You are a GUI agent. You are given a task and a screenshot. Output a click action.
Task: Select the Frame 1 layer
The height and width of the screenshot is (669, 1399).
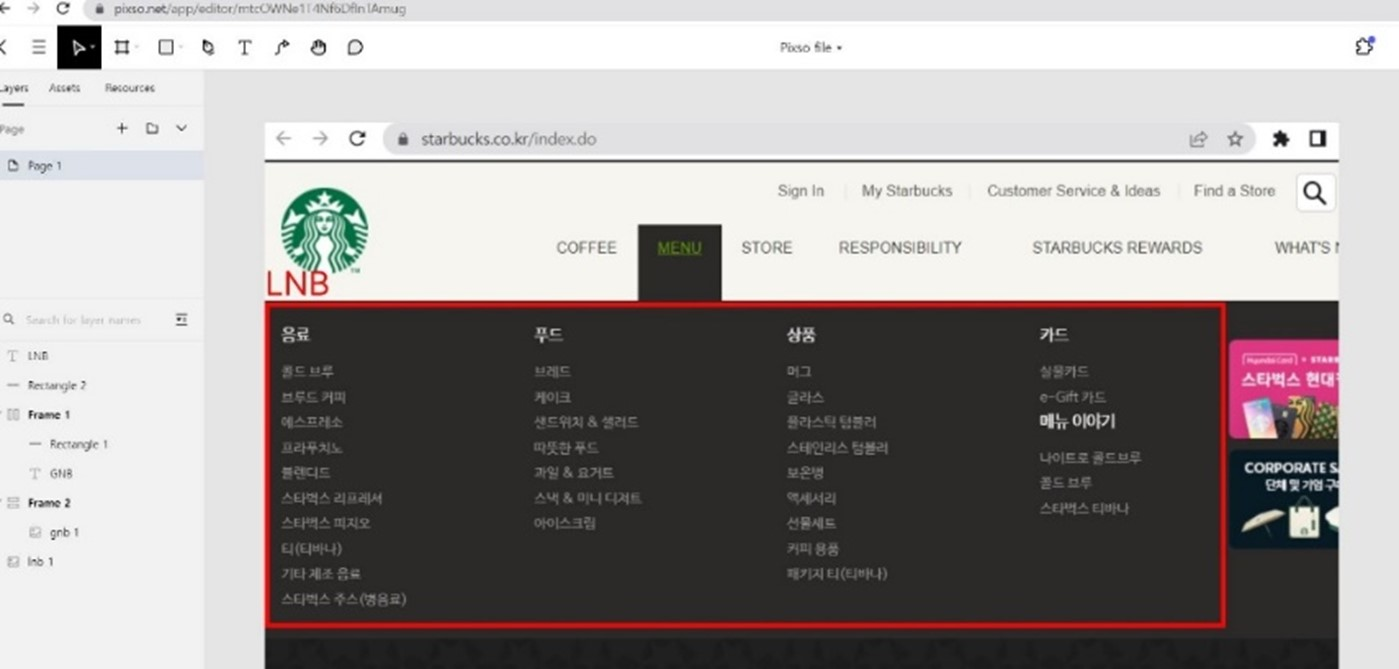coord(101,414)
